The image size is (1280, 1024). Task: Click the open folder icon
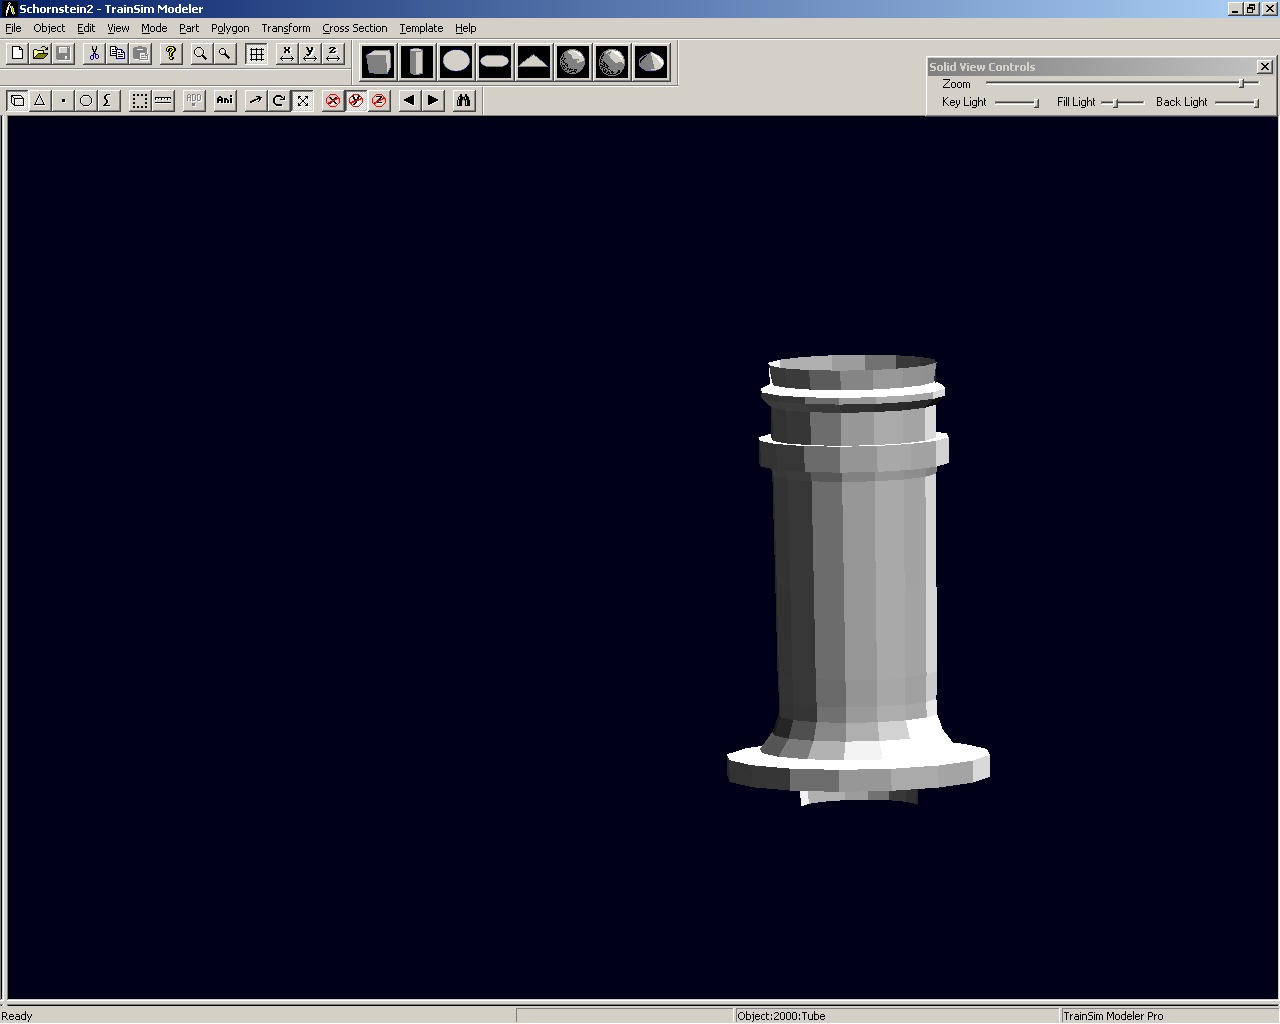coord(40,53)
